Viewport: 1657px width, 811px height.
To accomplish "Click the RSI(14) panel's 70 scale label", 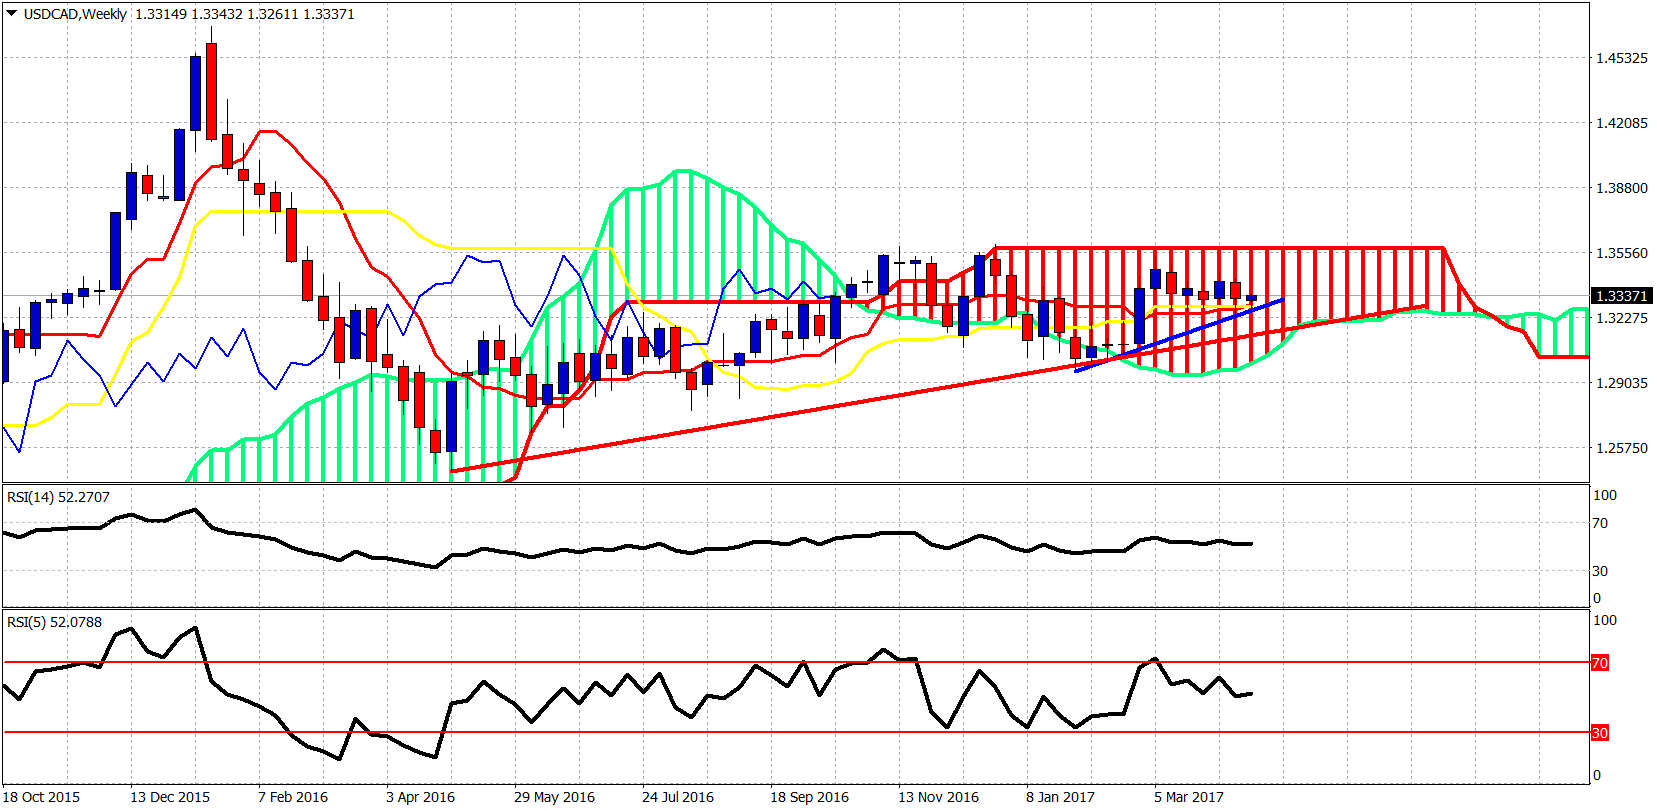I will (1600, 523).
